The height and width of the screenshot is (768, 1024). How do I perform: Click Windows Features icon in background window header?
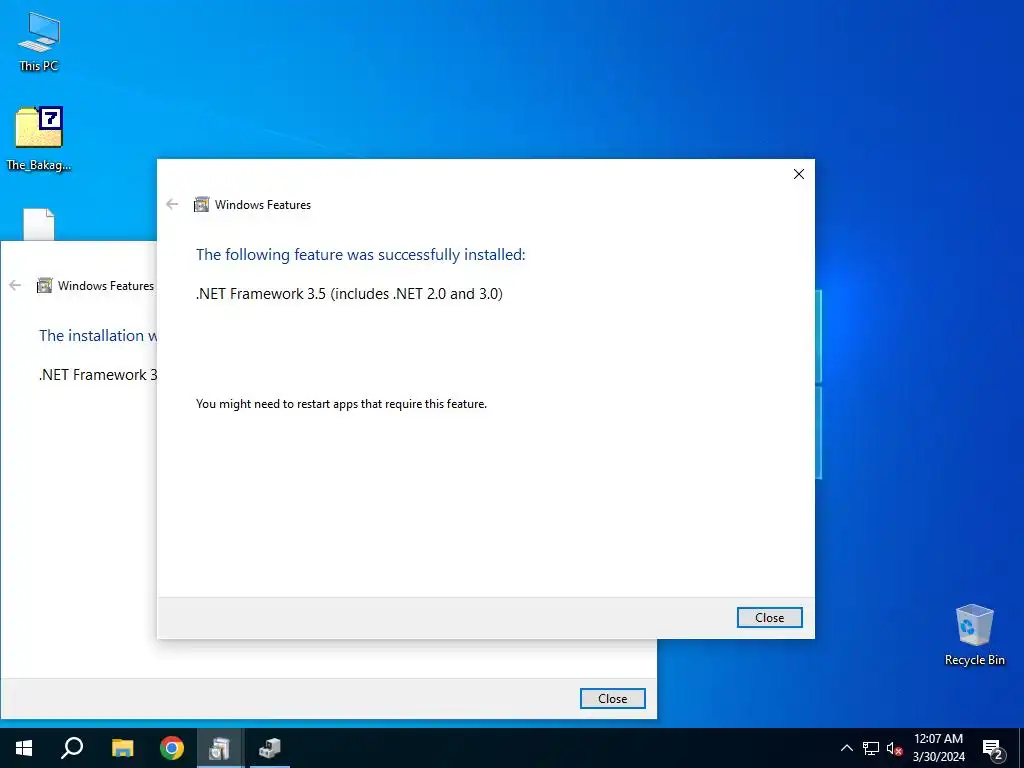[x=44, y=285]
